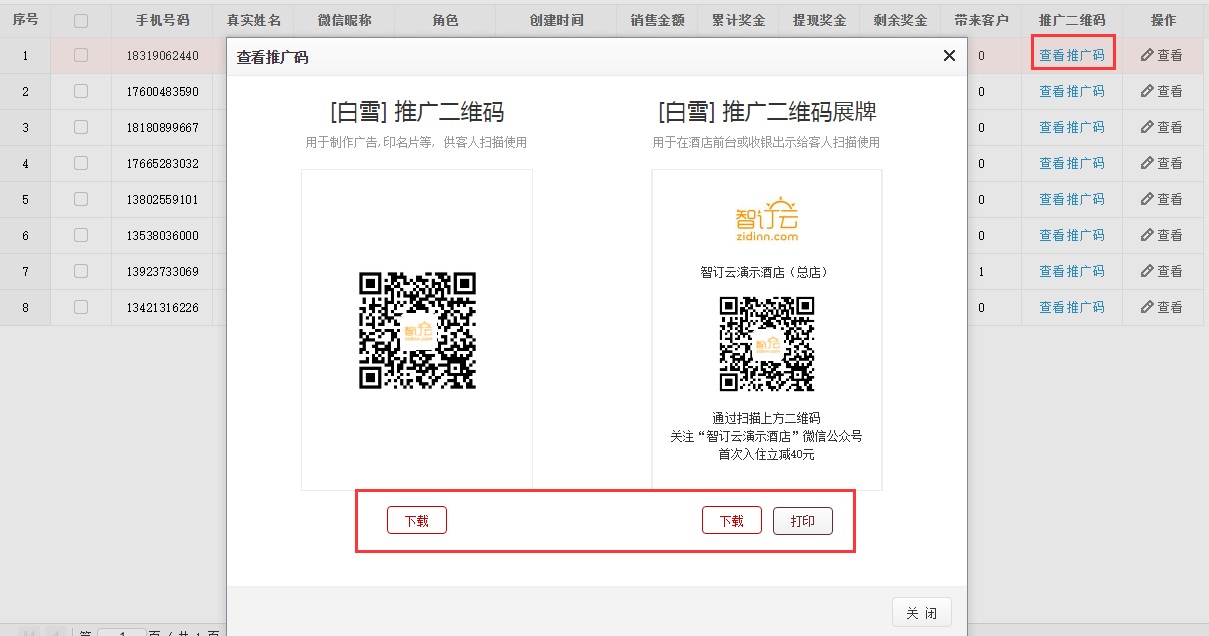Screen dimensions: 1209x636
Task: Open 查看推广码 link for 13923733069
Action: click(1072, 272)
